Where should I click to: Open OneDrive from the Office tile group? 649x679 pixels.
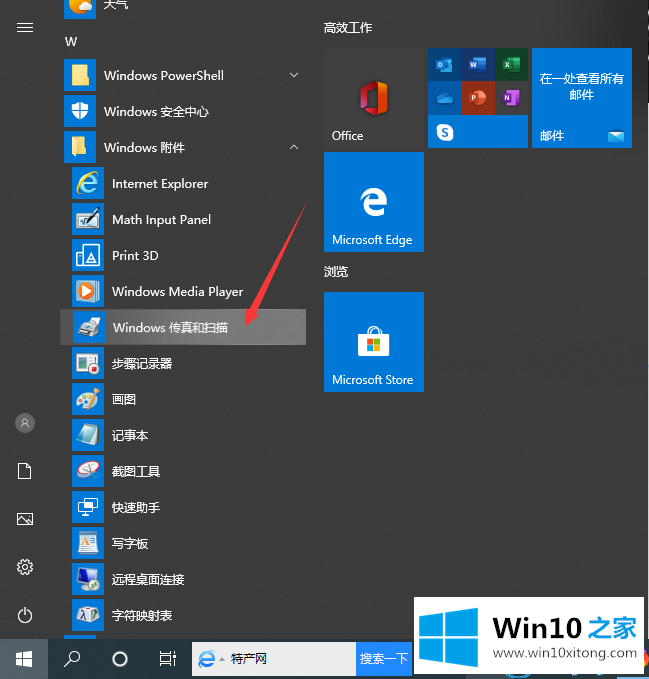click(x=444, y=98)
